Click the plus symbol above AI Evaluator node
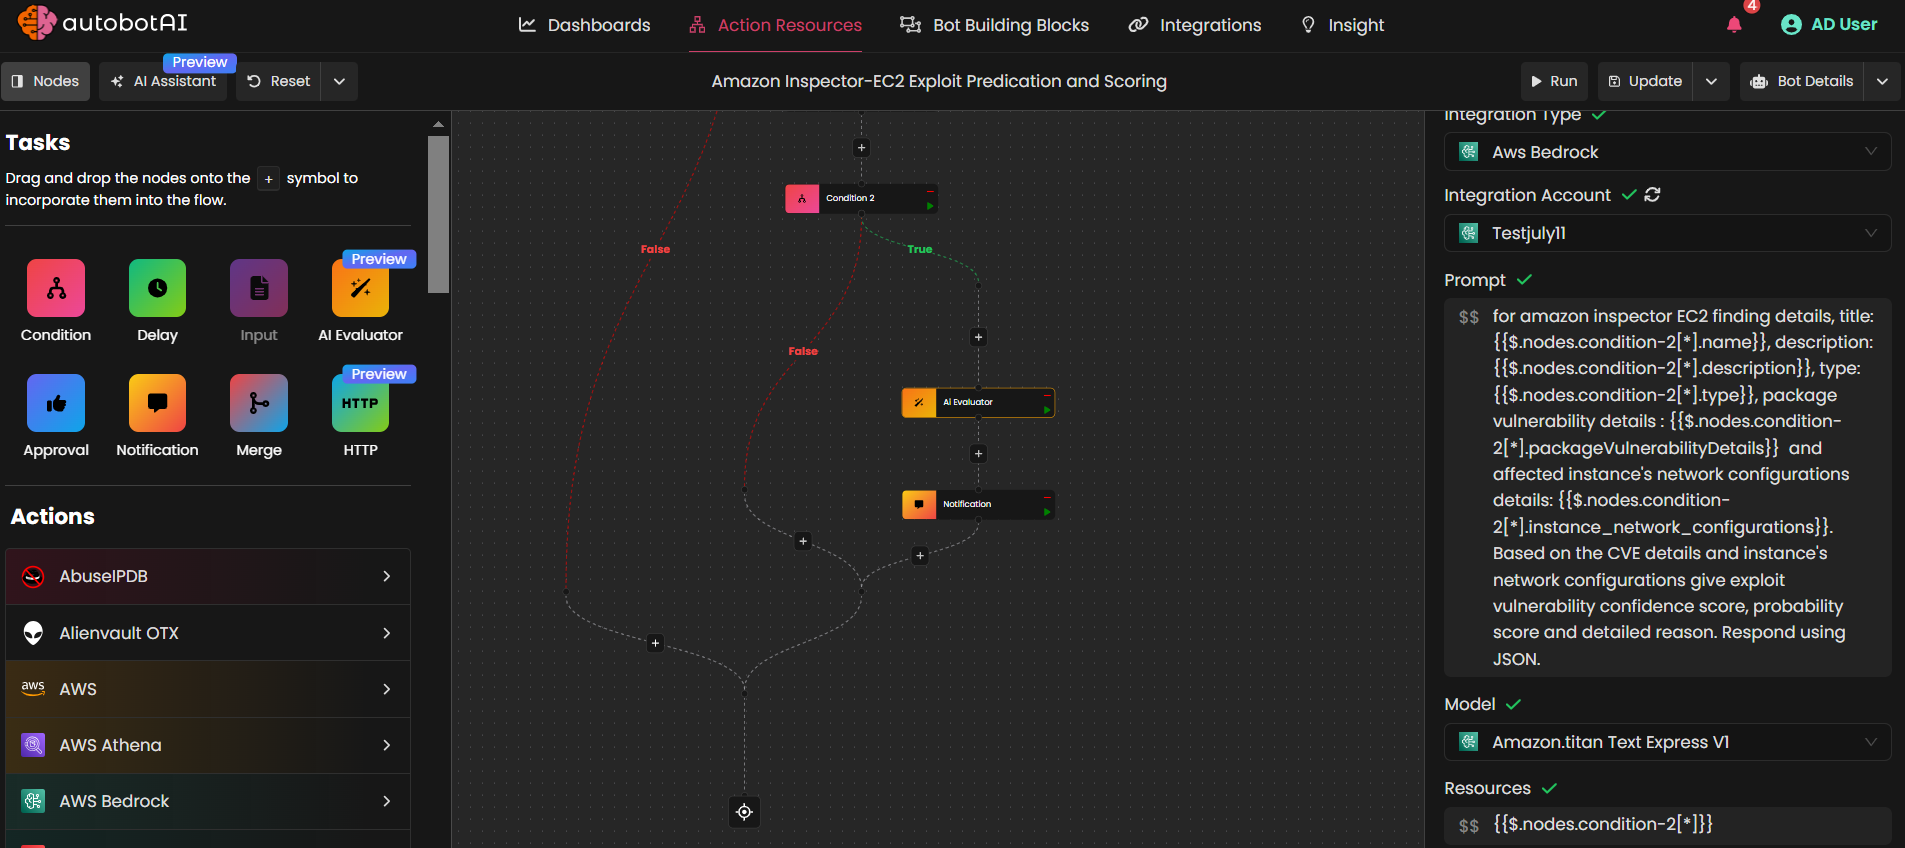This screenshot has height=848, width=1905. 978,337
